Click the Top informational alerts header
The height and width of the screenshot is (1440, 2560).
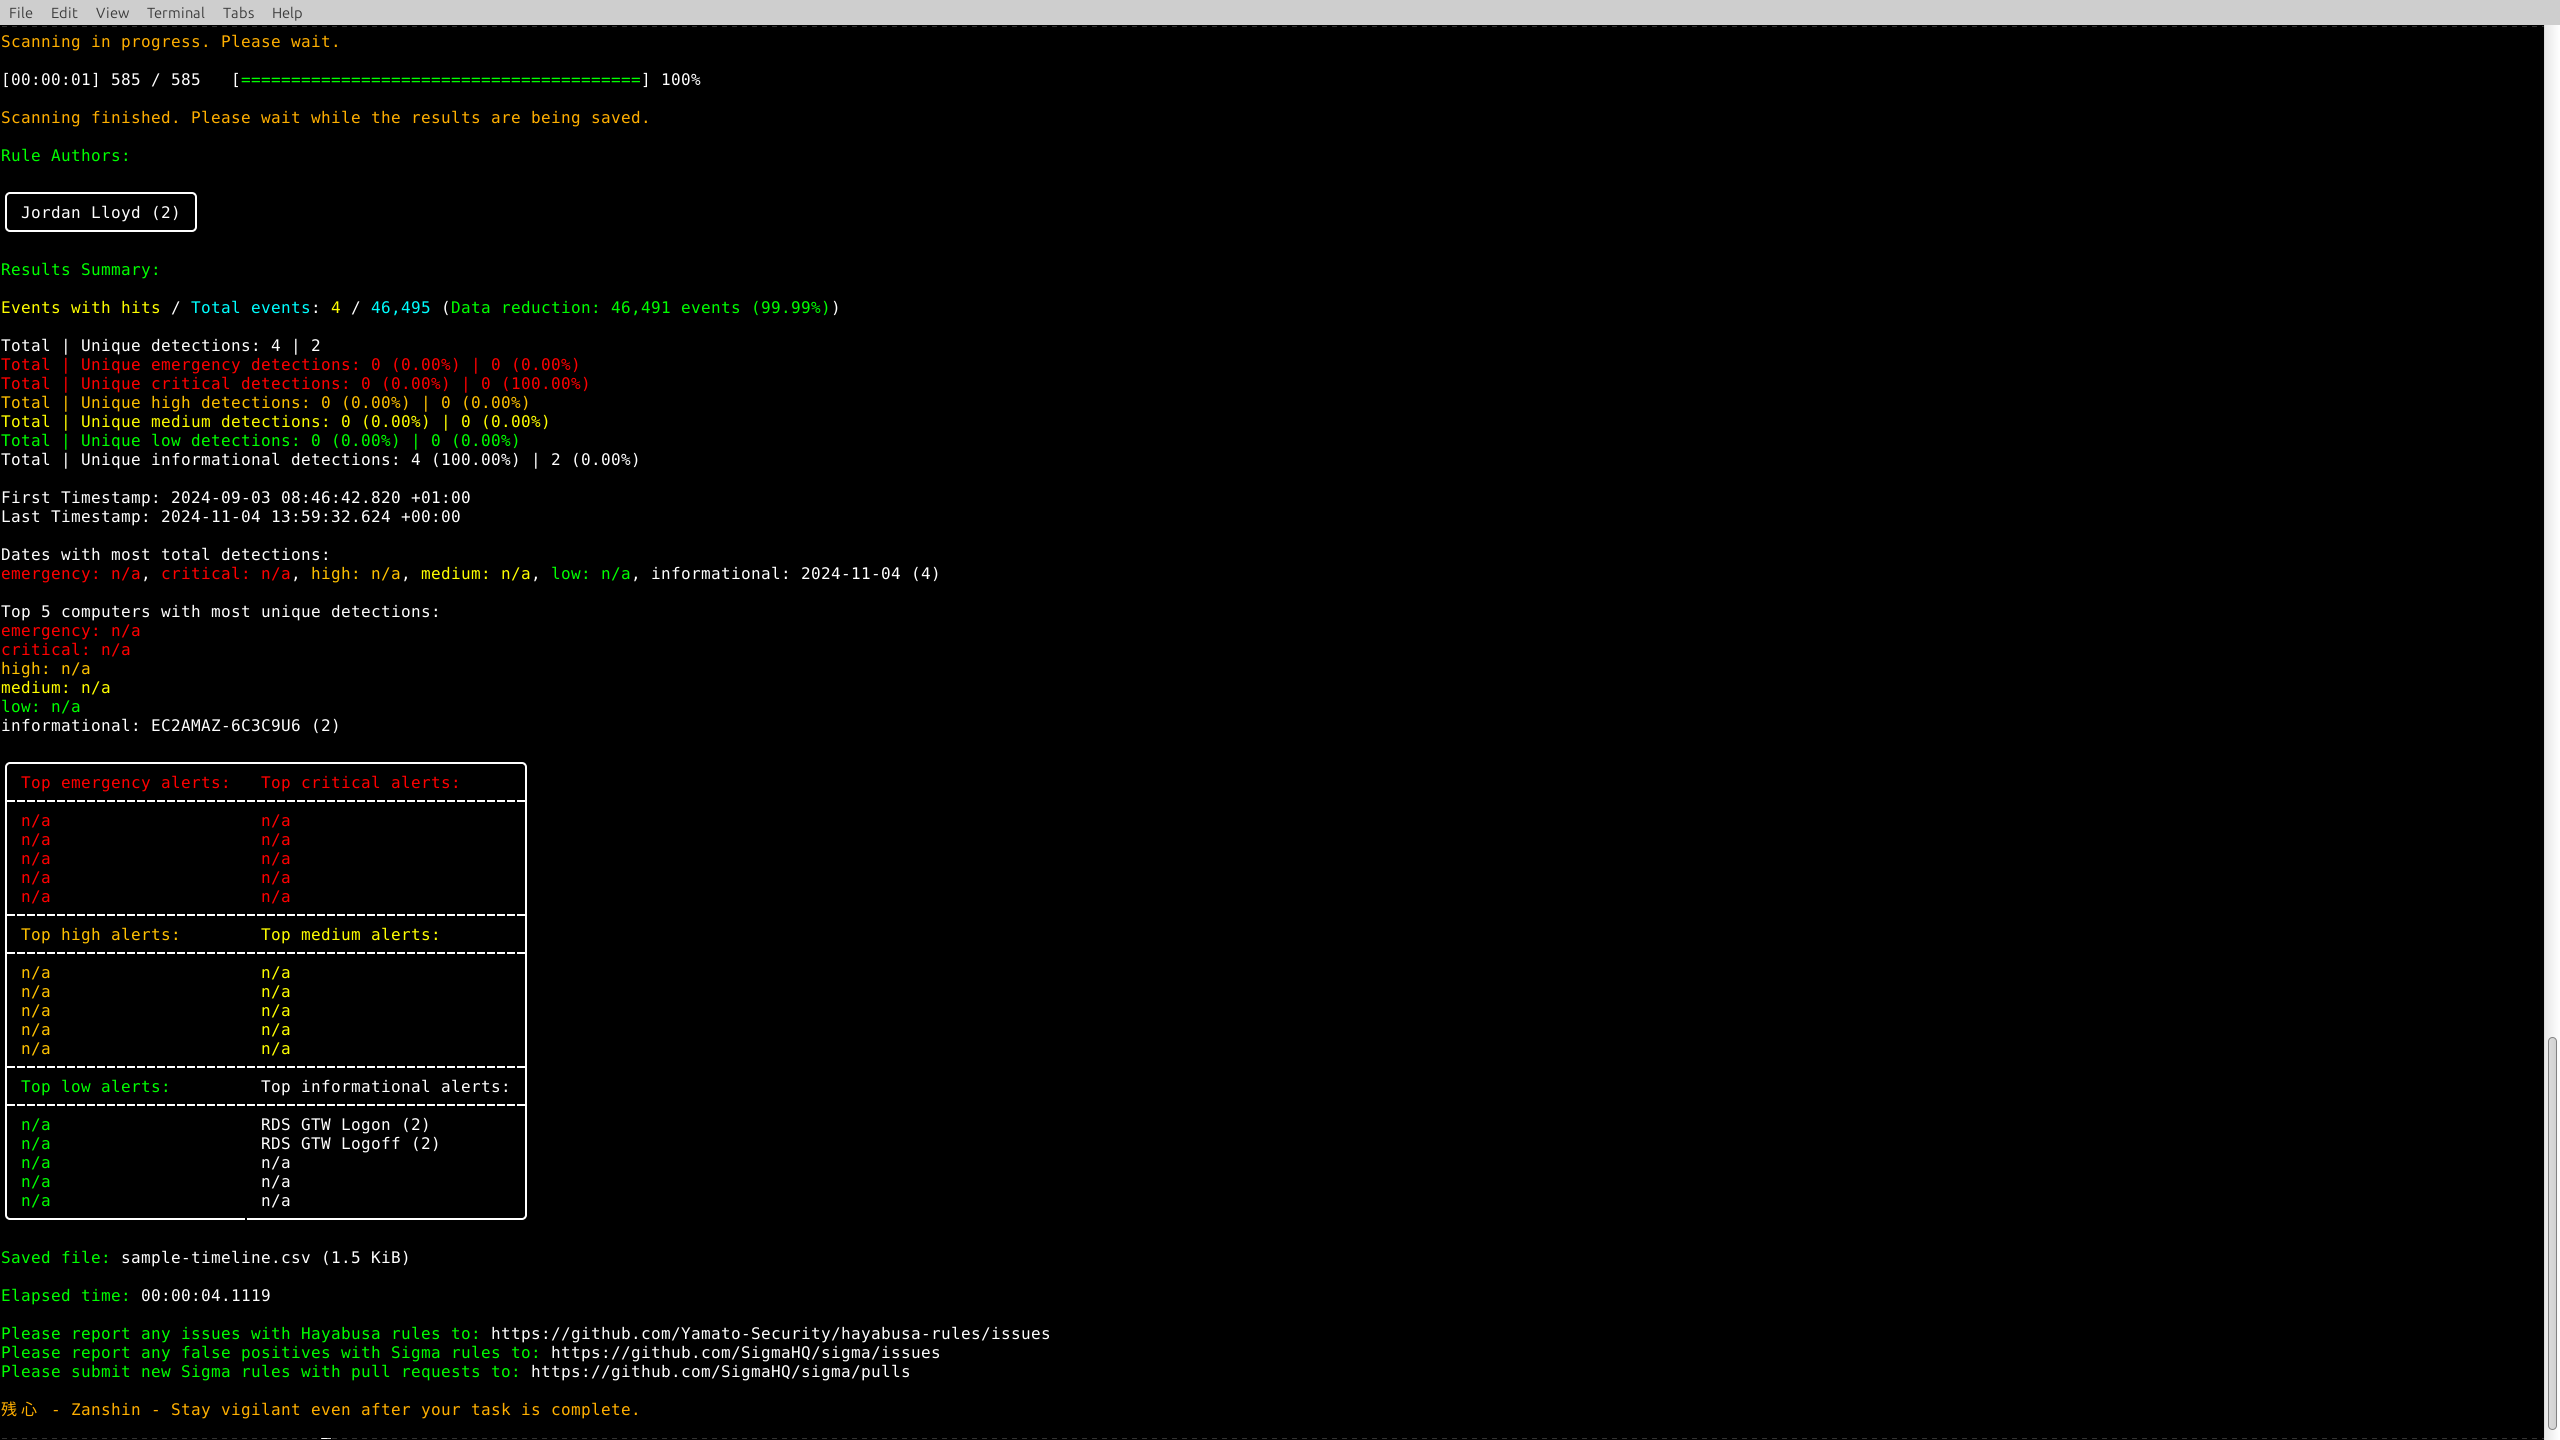point(385,1087)
